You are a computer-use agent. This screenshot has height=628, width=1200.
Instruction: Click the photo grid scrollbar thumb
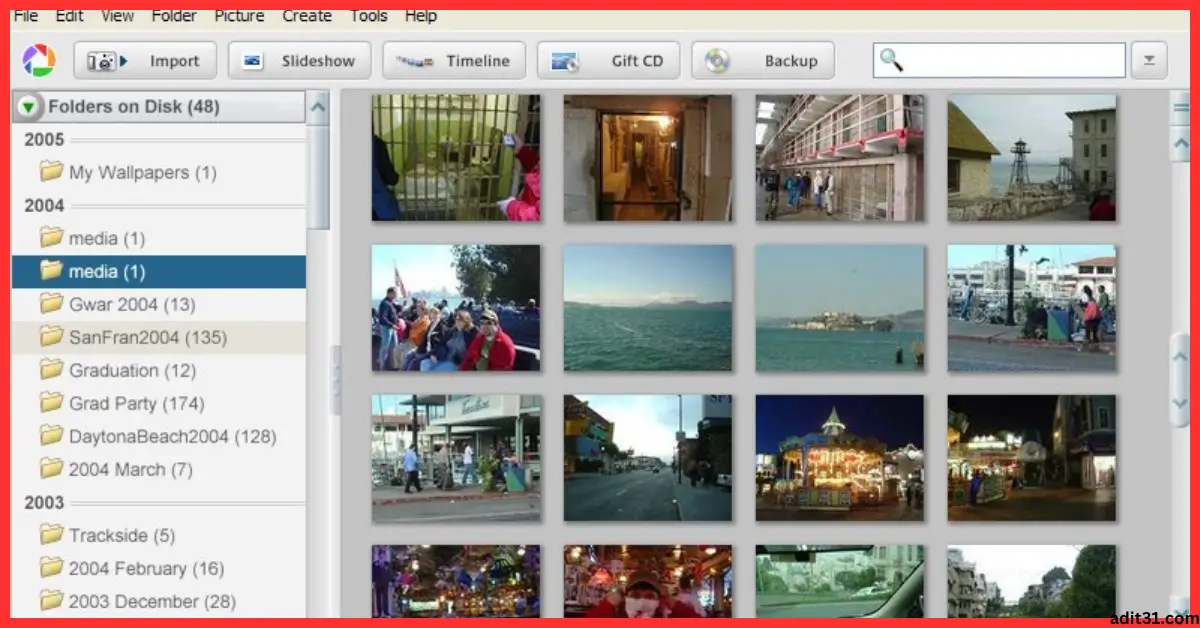tap(1181, 379)
